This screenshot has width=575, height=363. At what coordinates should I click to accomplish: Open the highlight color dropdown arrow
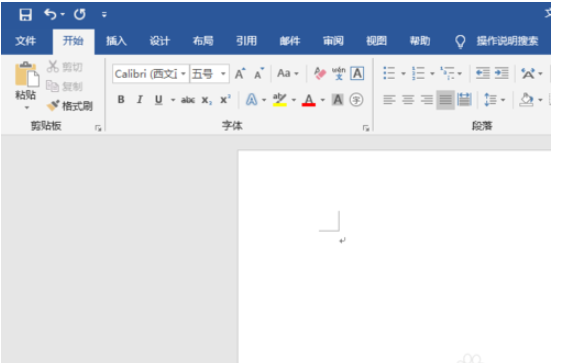click(x=294, y=100)
